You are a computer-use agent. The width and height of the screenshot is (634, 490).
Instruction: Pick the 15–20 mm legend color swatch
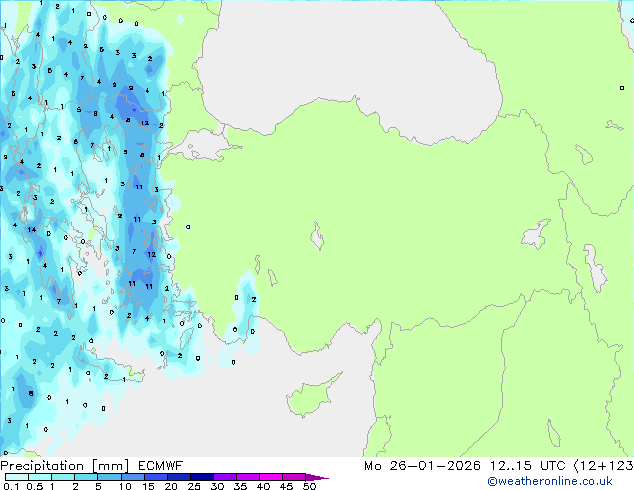[156, 477]
